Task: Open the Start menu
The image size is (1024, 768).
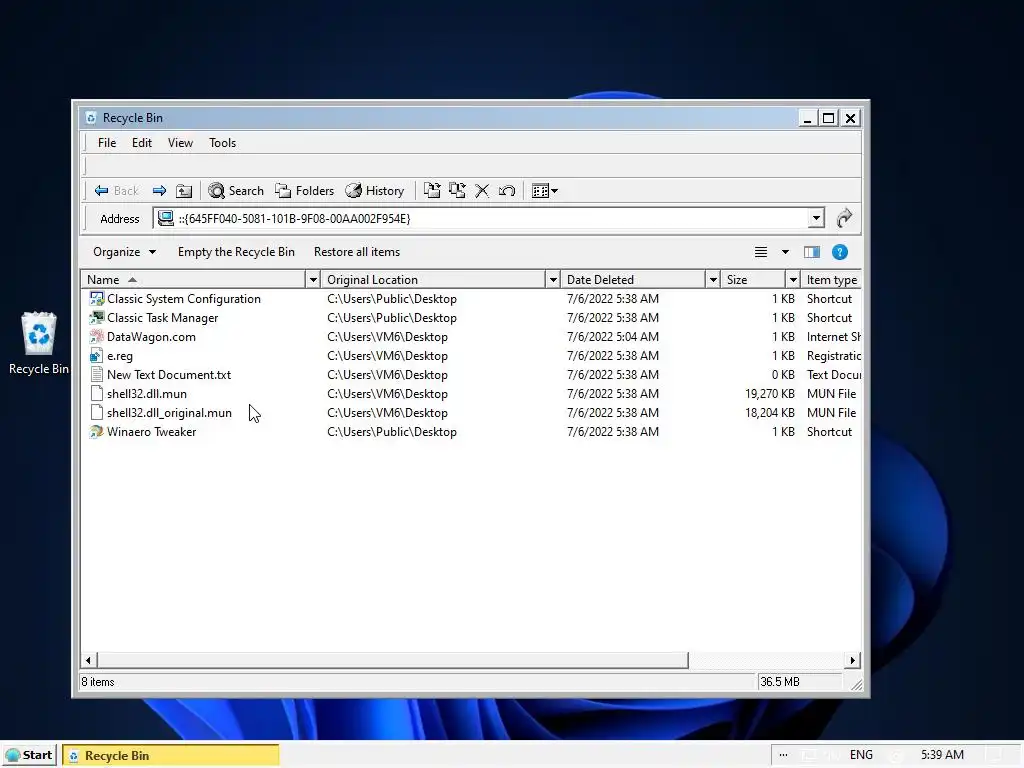Action: [29, 755]
